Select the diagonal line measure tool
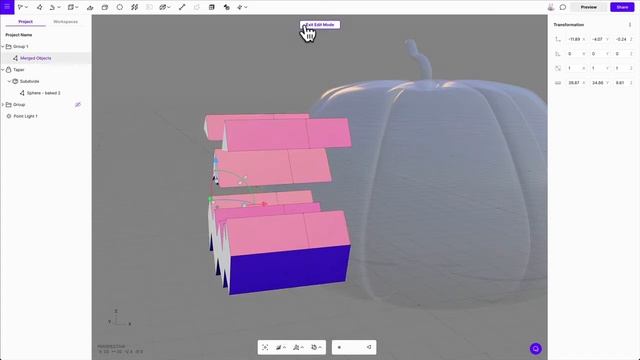 click(182, 7)
